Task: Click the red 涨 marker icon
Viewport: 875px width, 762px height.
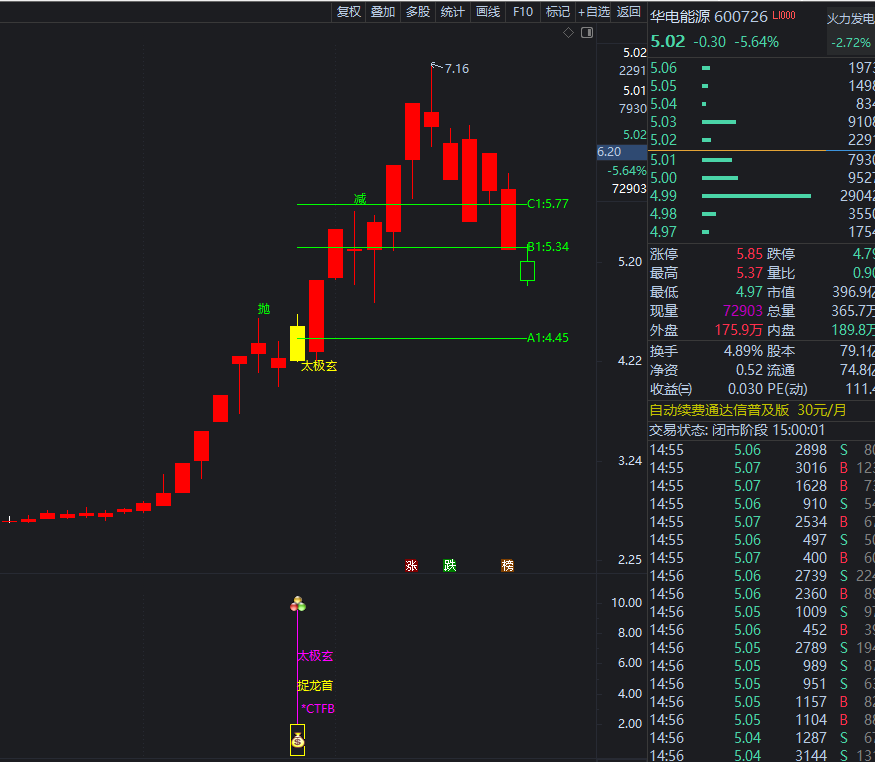Action: [x=411, y=566]
